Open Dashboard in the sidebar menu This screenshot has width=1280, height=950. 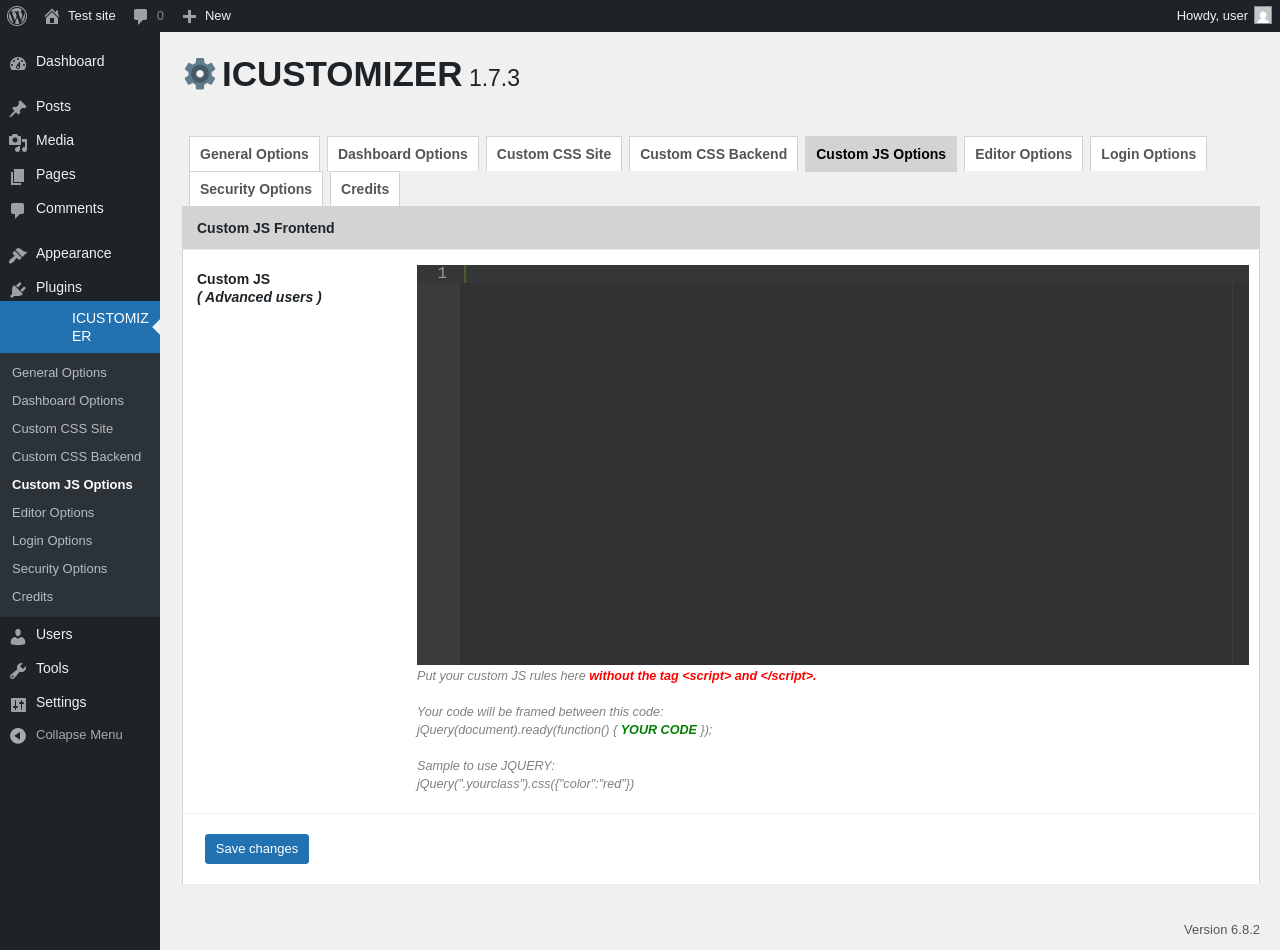[x=80, y=61]
